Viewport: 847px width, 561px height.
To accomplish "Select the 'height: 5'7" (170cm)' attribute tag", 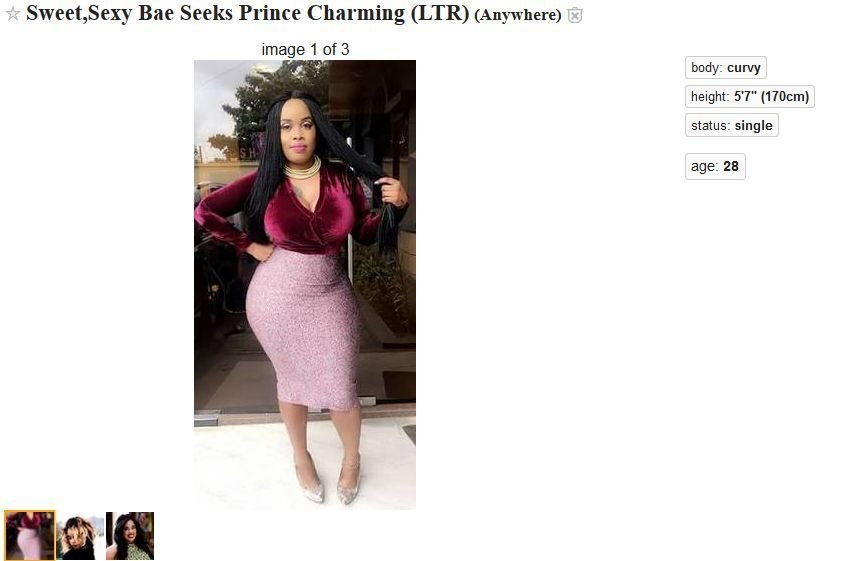I will click(x=750, y=97).
